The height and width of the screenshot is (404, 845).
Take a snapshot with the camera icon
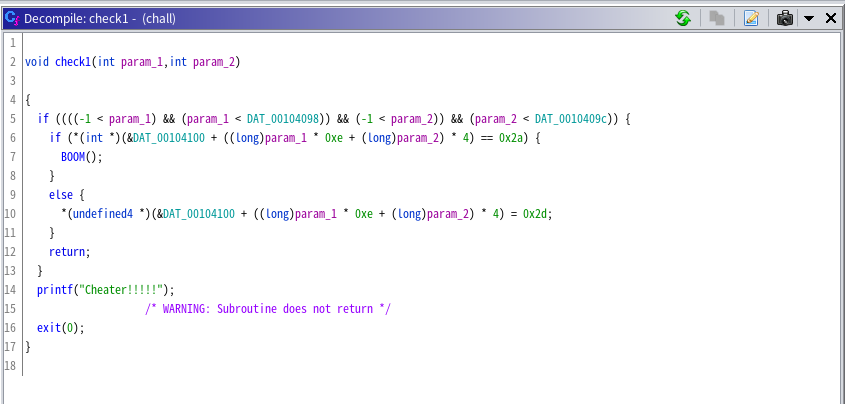(785, 19)
